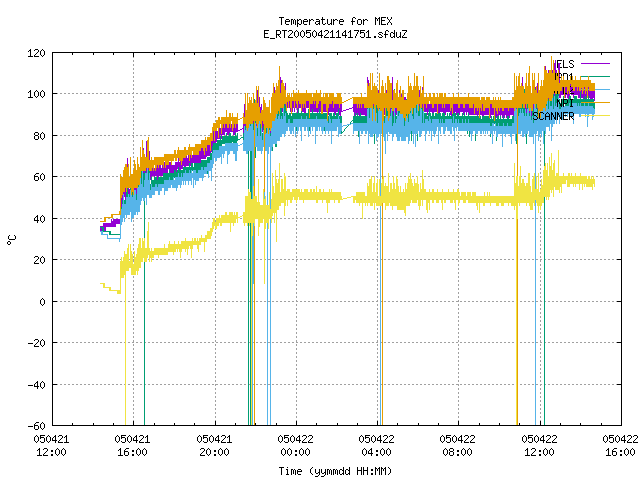Viewport: 640px width, 480px height.
Task: Click the 'ELS' legend label
Action: pos(565,64)
